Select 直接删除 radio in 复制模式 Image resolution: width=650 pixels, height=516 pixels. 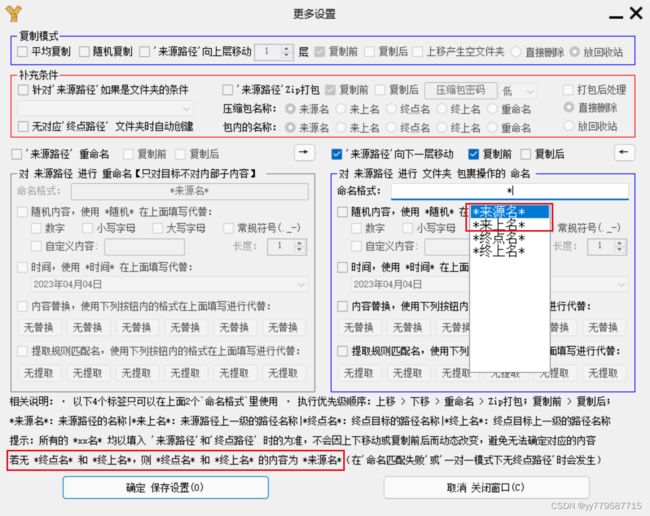point(516,52)
